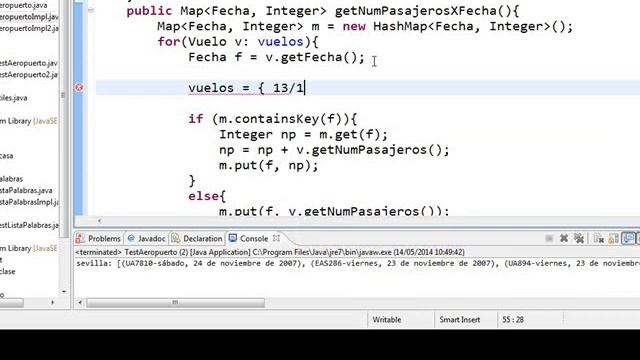The image size is (640, 360).
Task: Click the 'Integer np = m.get(f);' statement
Action: coord(303,134)
